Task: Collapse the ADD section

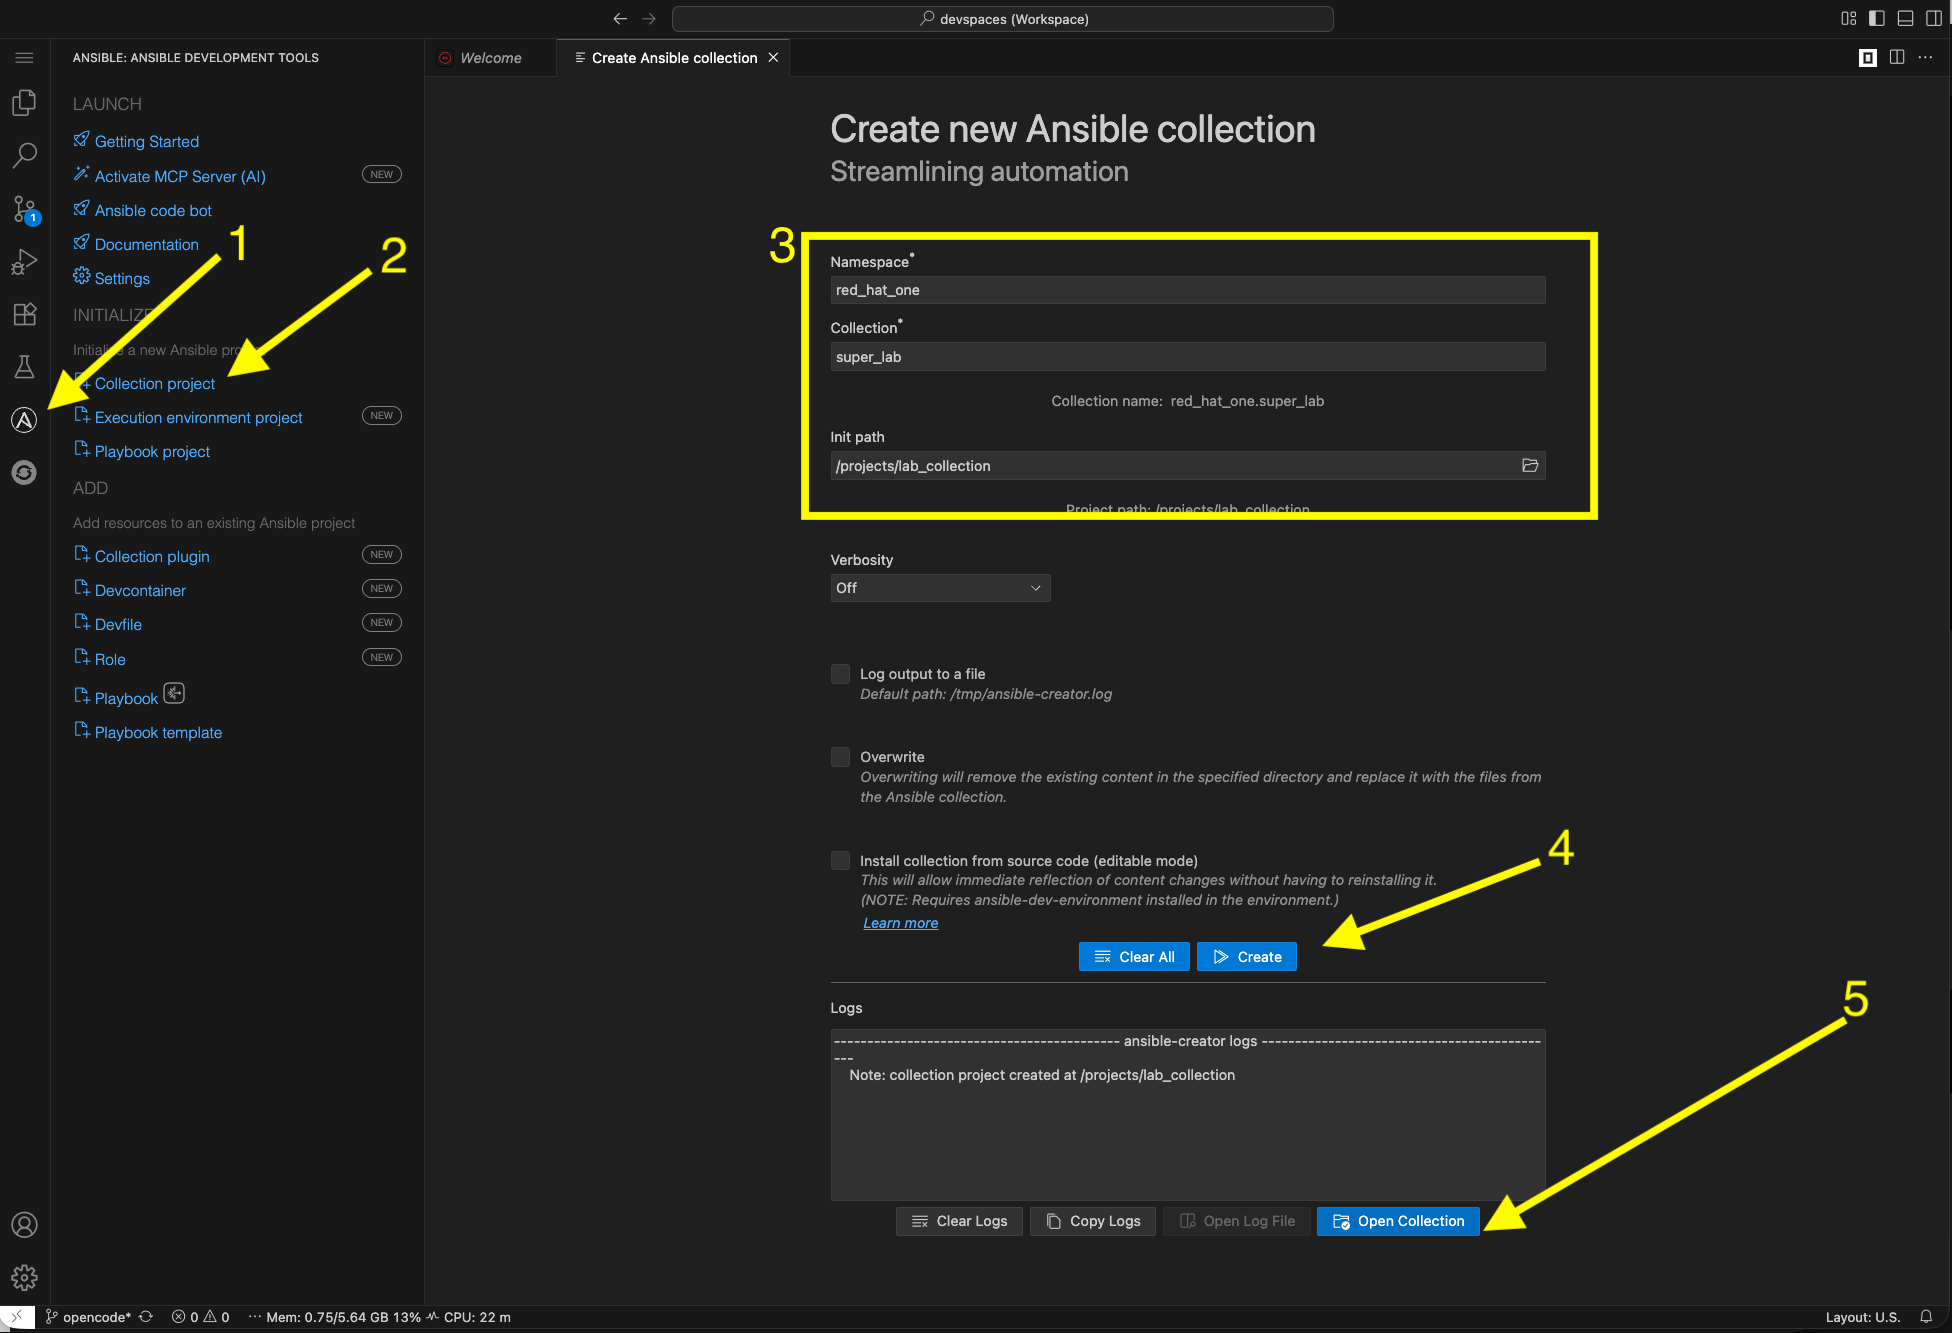Action: tap(90, 488)
